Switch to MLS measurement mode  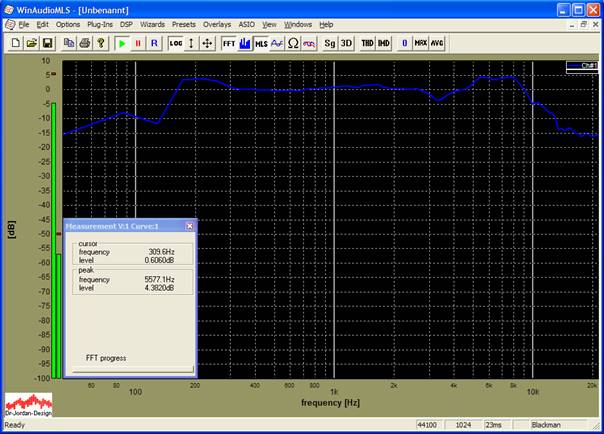point(261,44)
